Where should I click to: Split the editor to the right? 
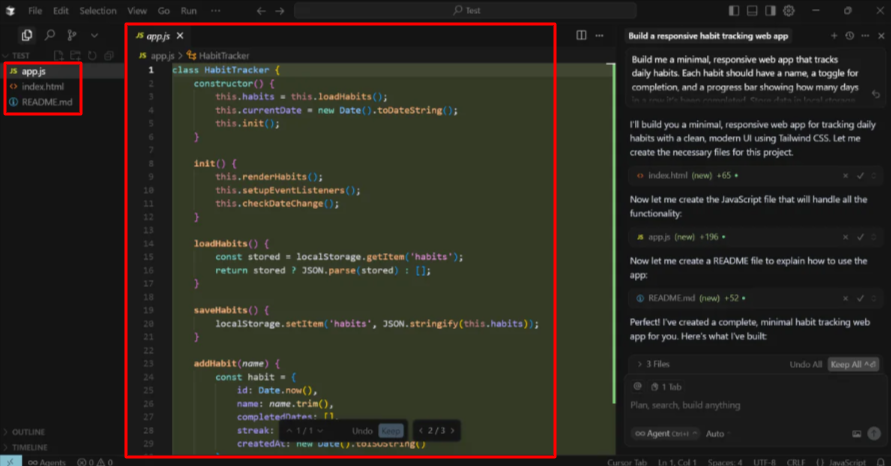[x=581, y=35]
